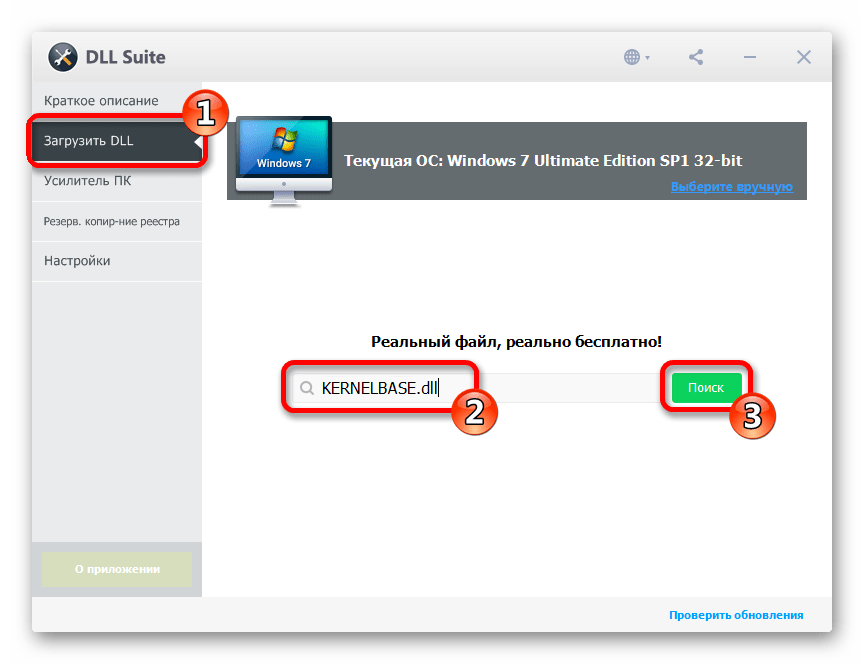Screen dimensions: 864x664
Task: Close the DLL Suite window
Action: [x=803, y=57]
